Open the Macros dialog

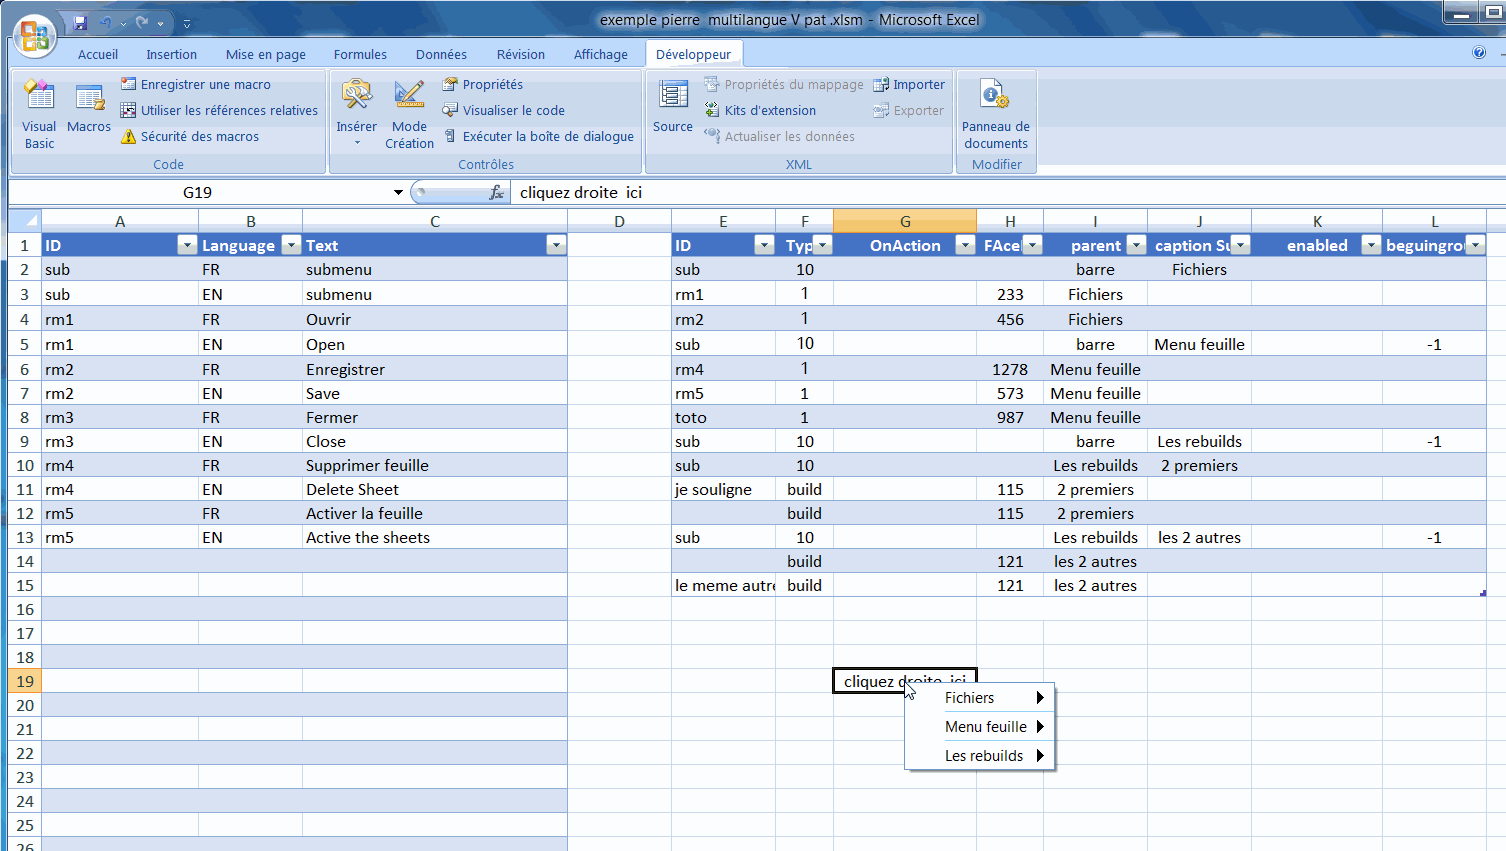click(x=89, y=108)
